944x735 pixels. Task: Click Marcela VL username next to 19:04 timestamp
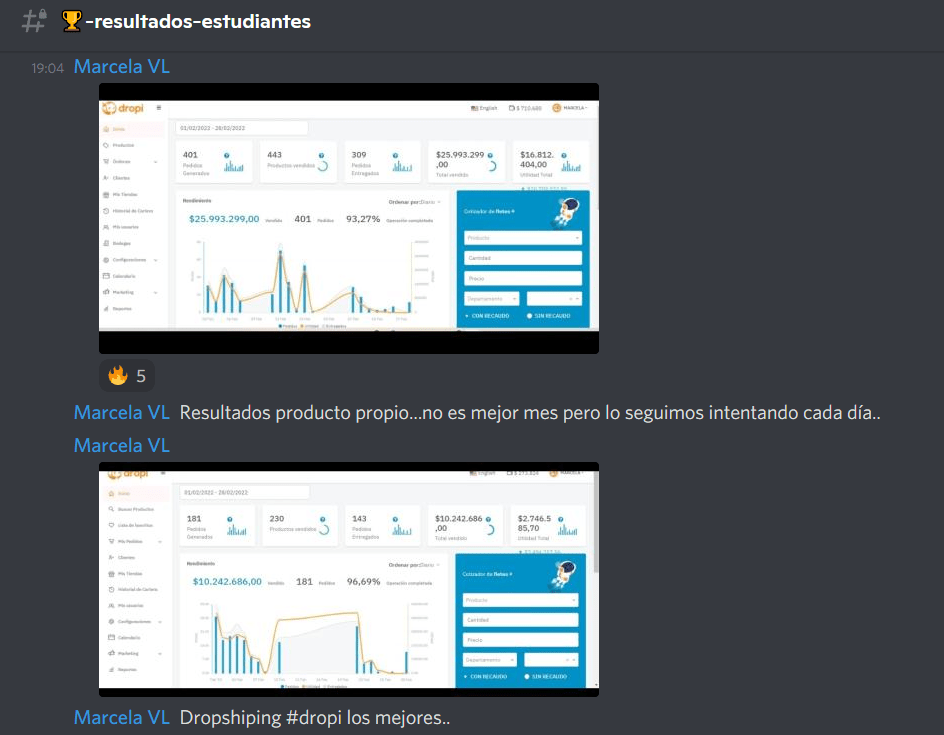point(122,67)
